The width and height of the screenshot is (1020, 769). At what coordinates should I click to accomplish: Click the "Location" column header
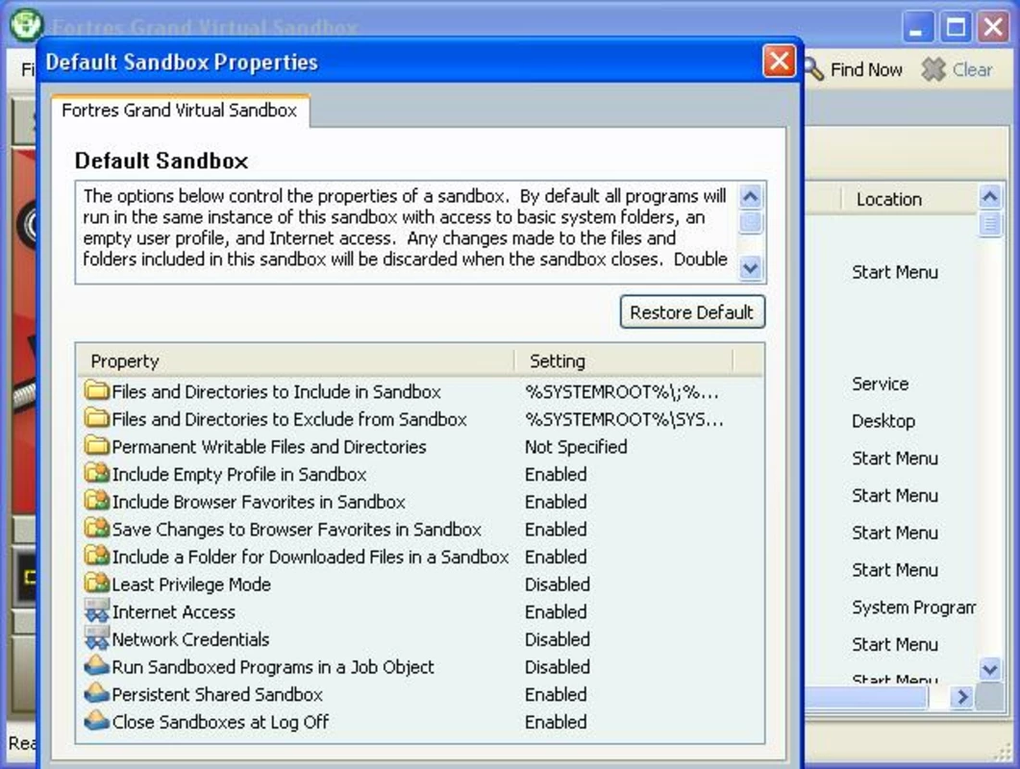[x=888, y=198]
